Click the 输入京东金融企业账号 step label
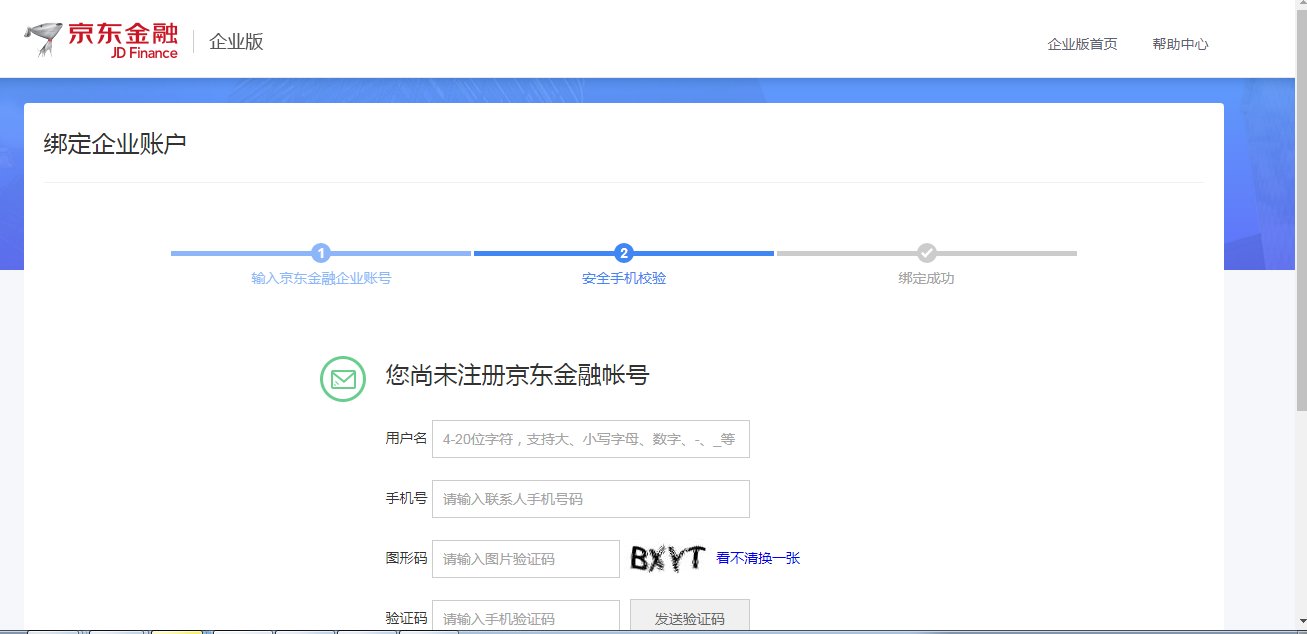The width and height of the screenshot is (1307, 634). click(x=320, y=278)
